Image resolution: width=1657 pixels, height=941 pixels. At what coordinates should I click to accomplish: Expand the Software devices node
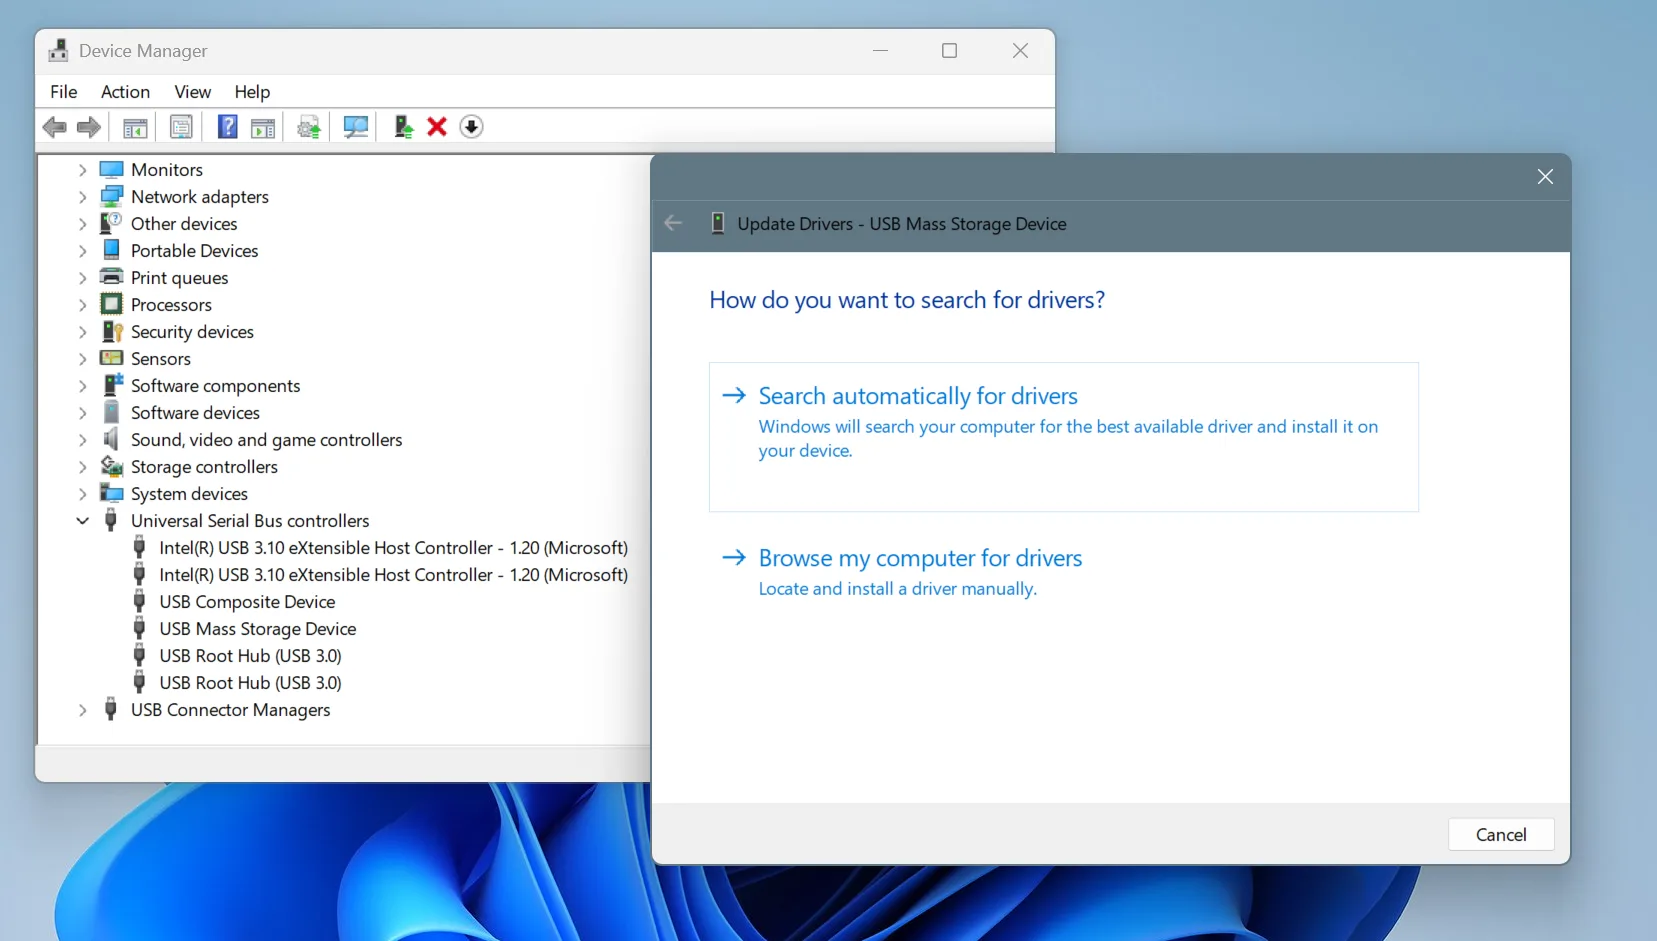pyautogui.click(x=83, y=413)
